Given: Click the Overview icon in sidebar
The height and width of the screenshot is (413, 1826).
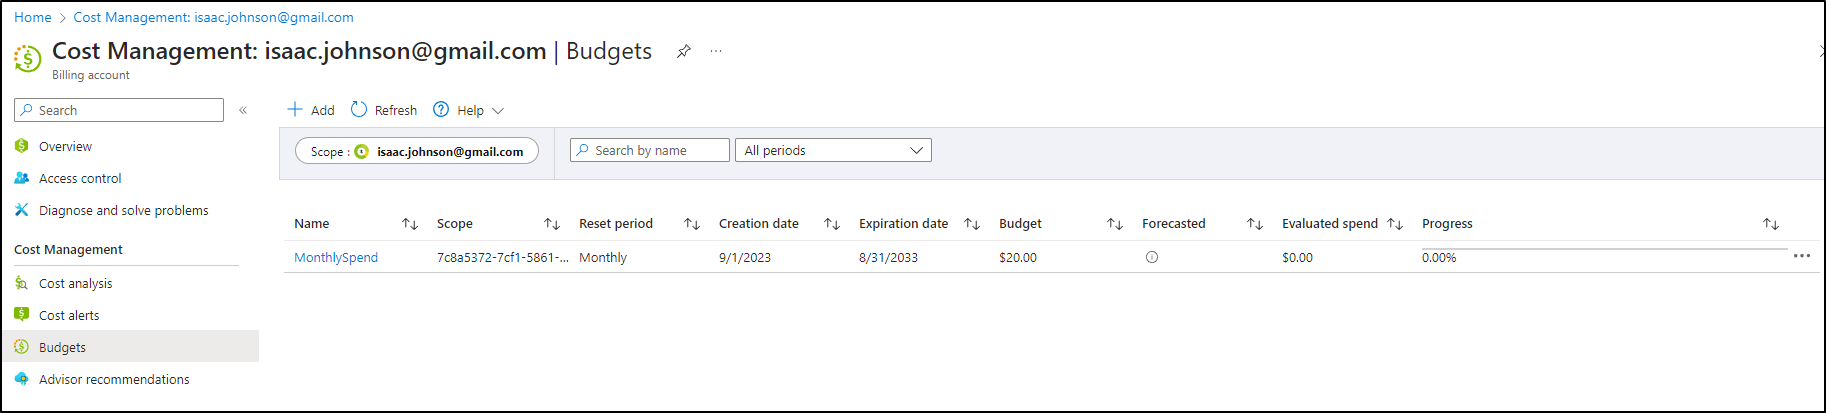Looking at the screenshot, I should (22, 146).
